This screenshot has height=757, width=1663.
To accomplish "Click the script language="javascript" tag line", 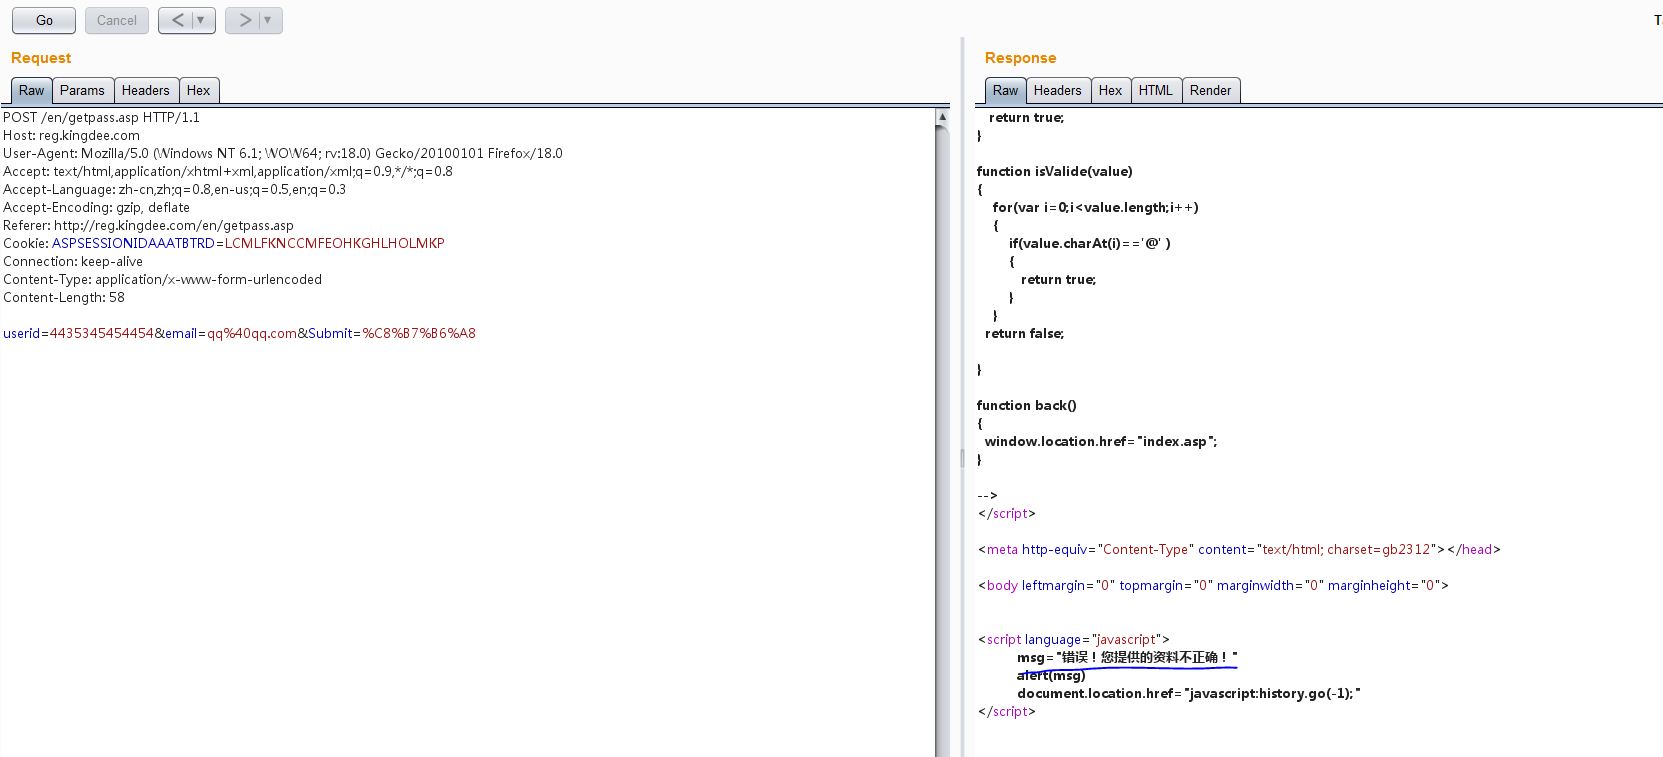I will click(x=1074, y=639).
